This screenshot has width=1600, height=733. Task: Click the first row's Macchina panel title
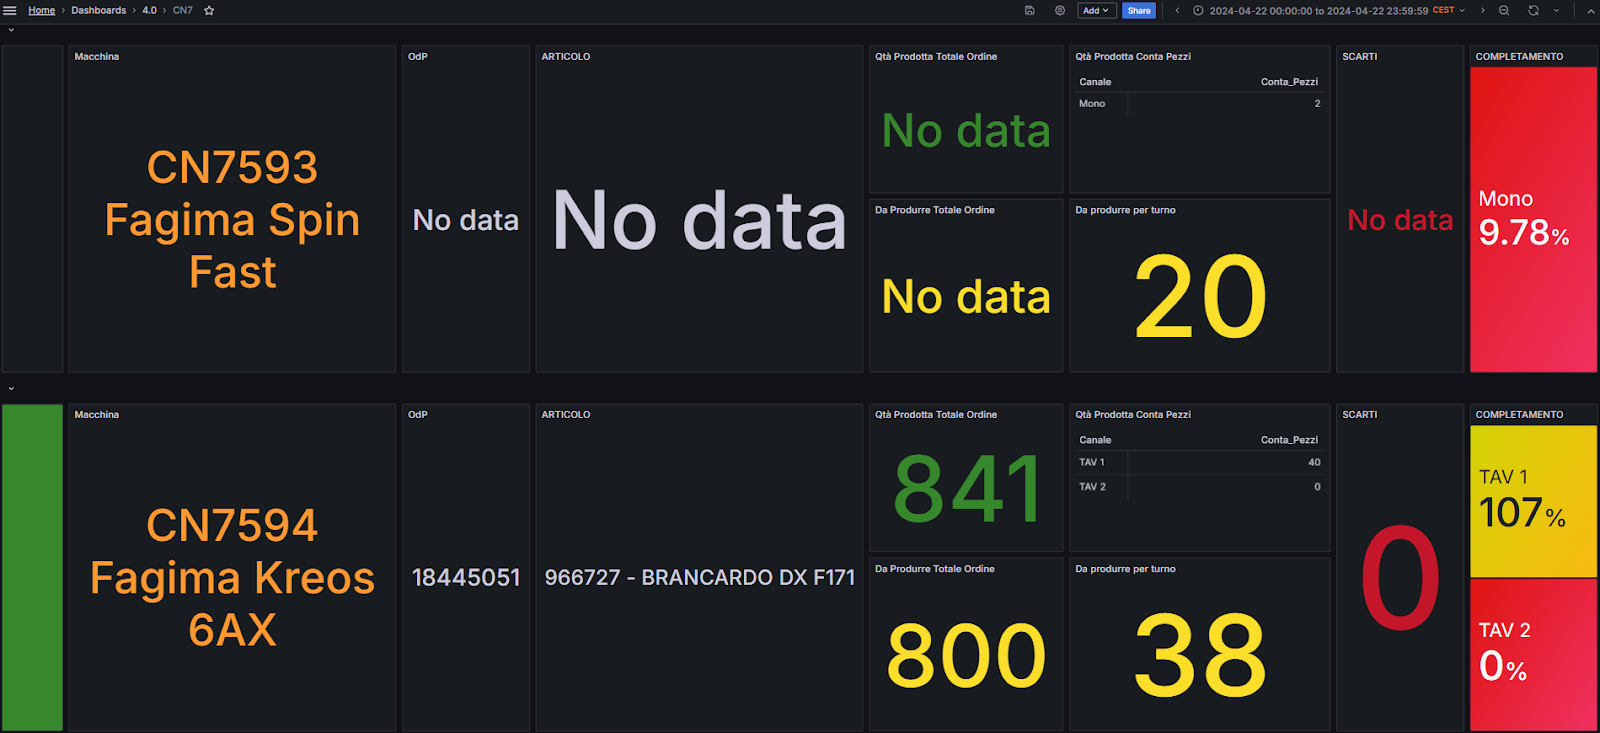tap(96, 57)
